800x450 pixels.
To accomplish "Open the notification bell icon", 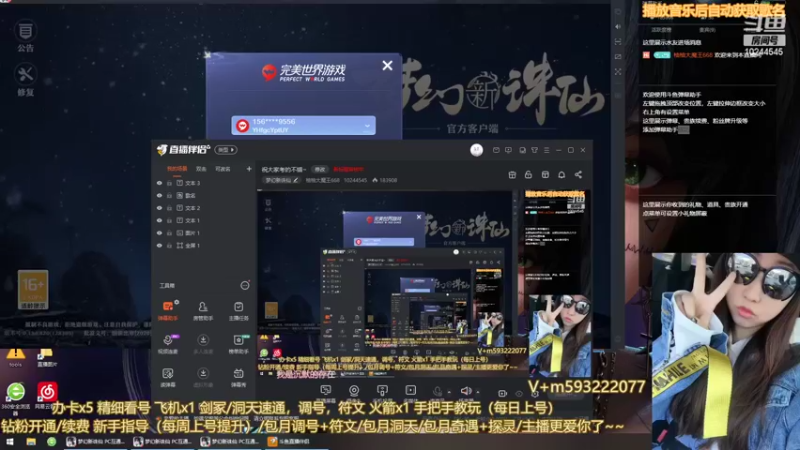I will click(x=561, y=174).
